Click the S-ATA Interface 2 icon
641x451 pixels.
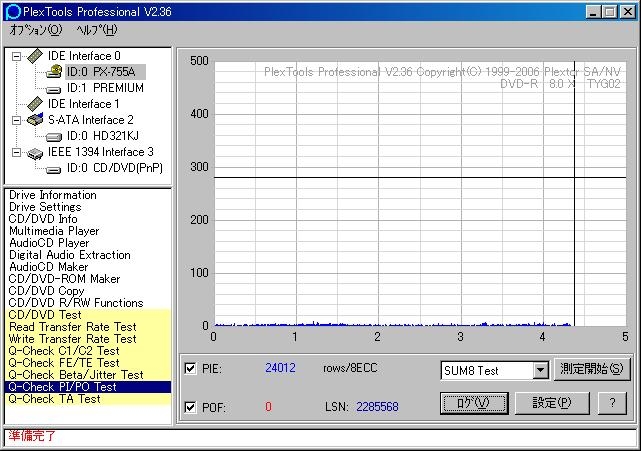point(35,120)
